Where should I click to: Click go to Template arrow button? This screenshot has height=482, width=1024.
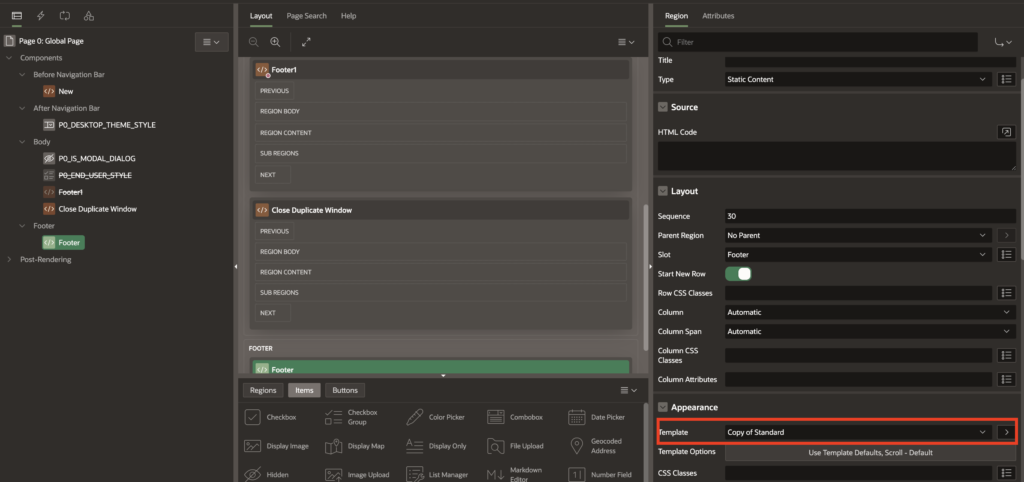tap(1006, 432)
